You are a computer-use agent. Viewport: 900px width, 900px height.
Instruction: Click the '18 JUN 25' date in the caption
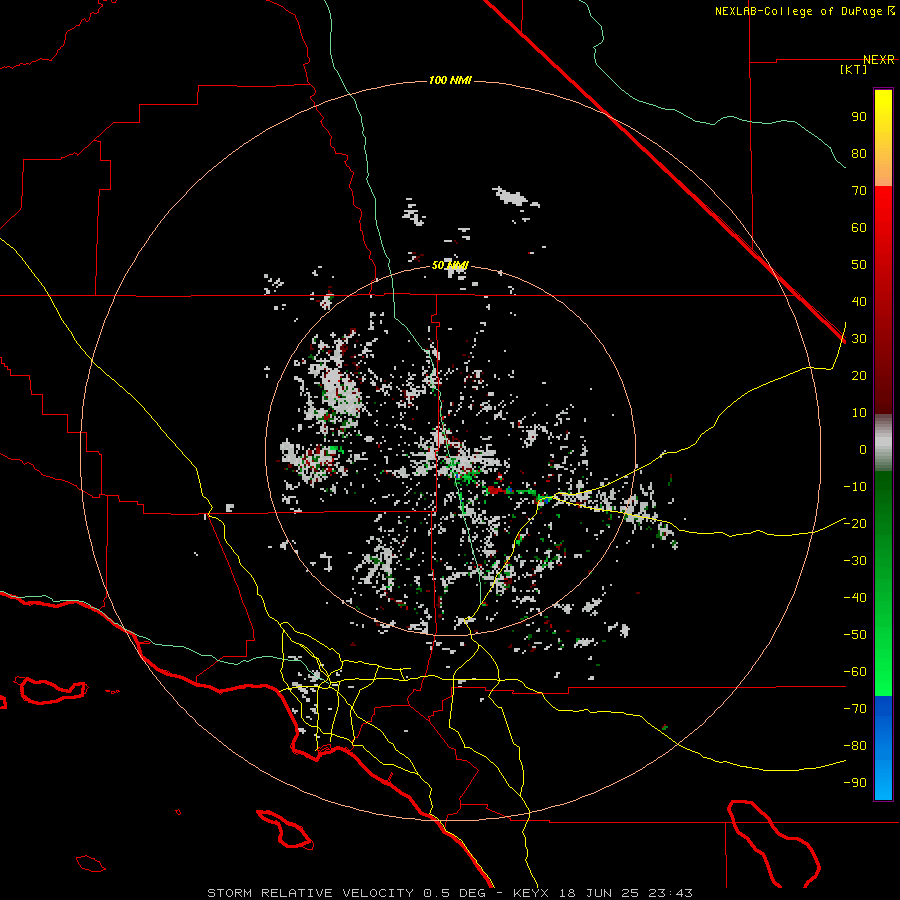point(599,893)
